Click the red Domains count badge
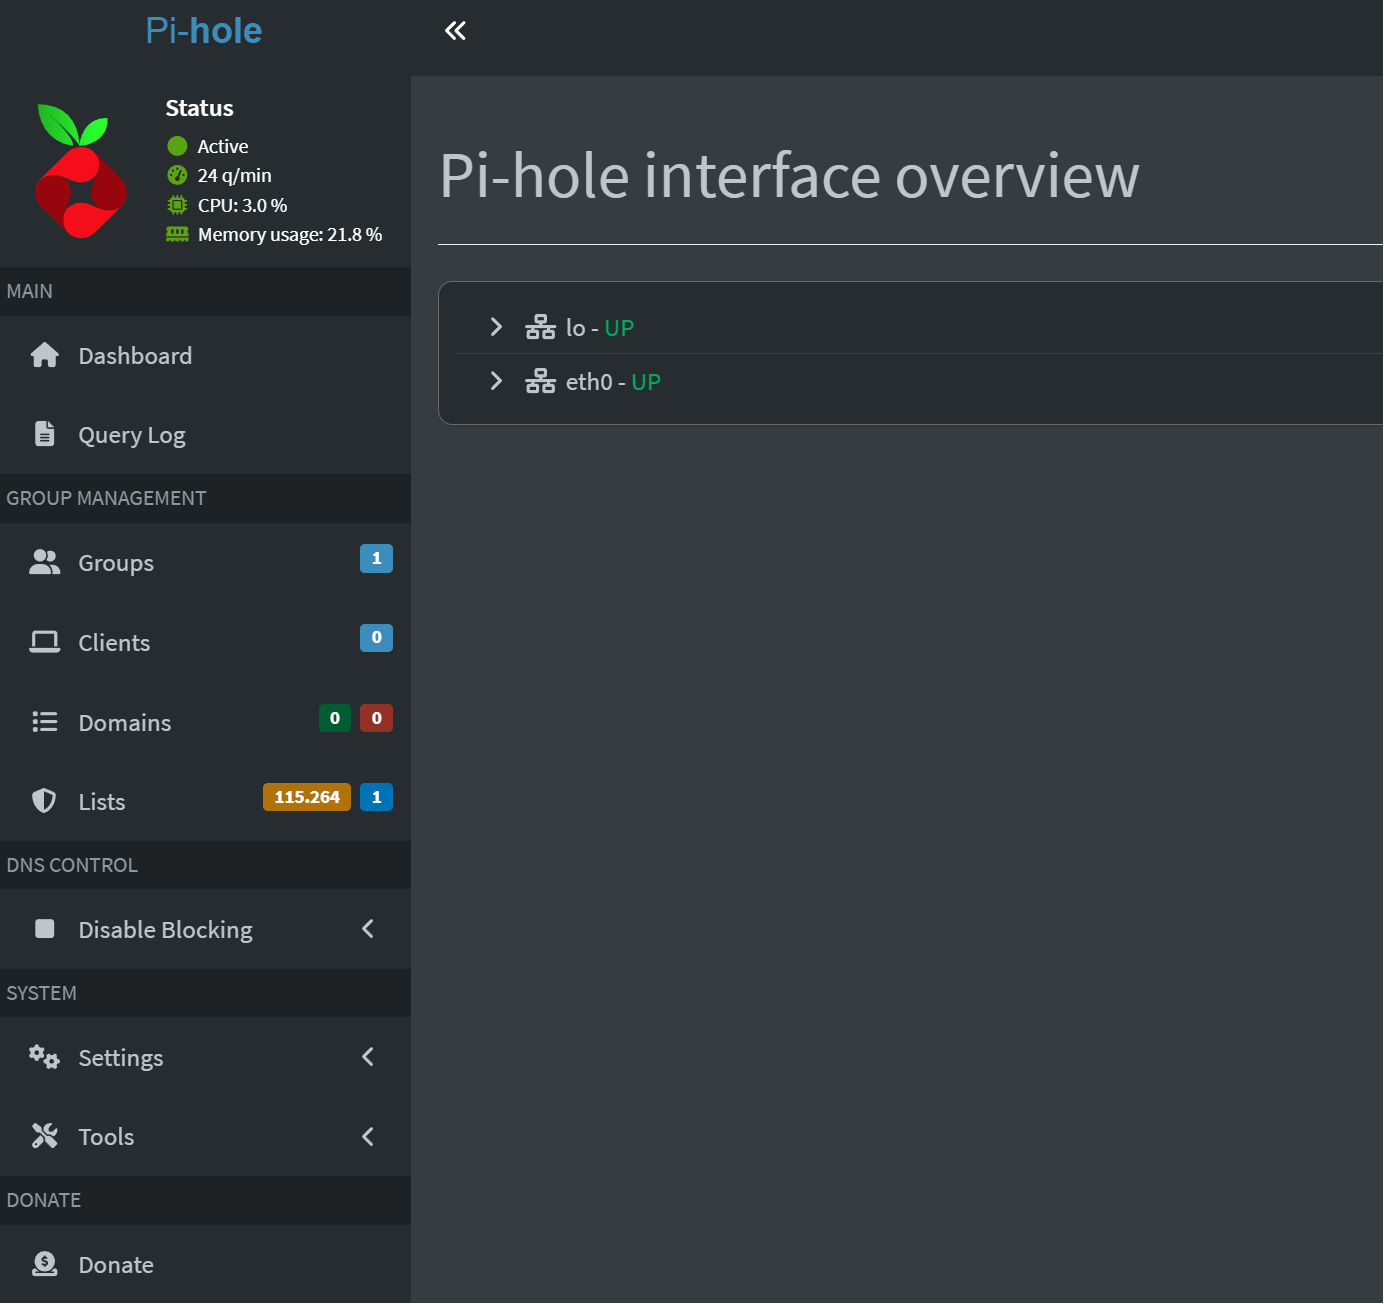Image resolution: width=1384 pixels, height=1304 pixels. click(376, 718)
